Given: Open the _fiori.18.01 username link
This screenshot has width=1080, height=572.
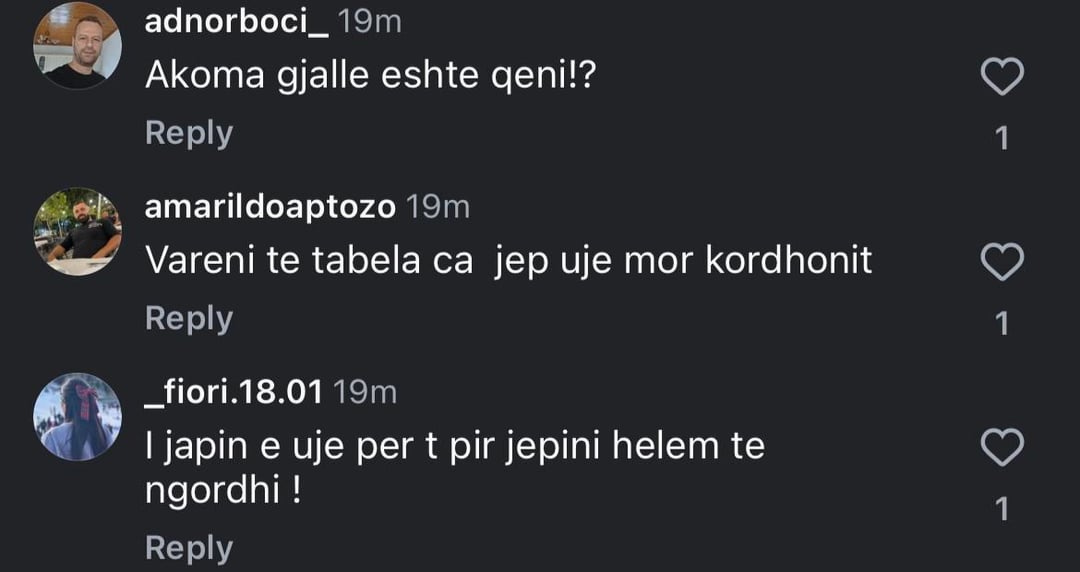Looking at the screenshot, I should click(234, 392).
